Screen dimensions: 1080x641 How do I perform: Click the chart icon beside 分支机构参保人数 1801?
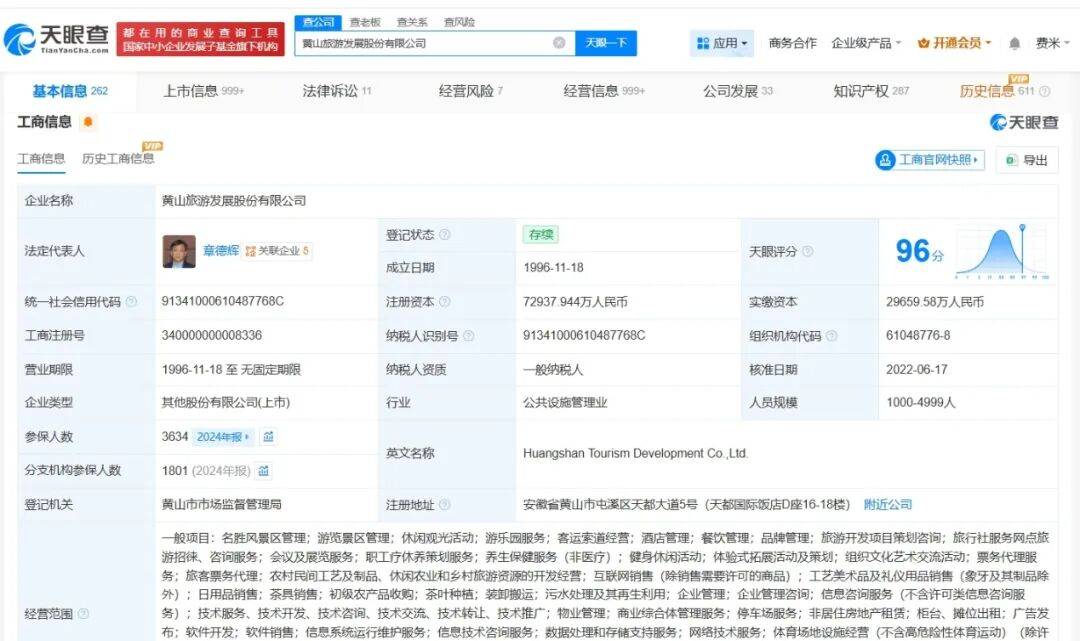tap(263, 470)
